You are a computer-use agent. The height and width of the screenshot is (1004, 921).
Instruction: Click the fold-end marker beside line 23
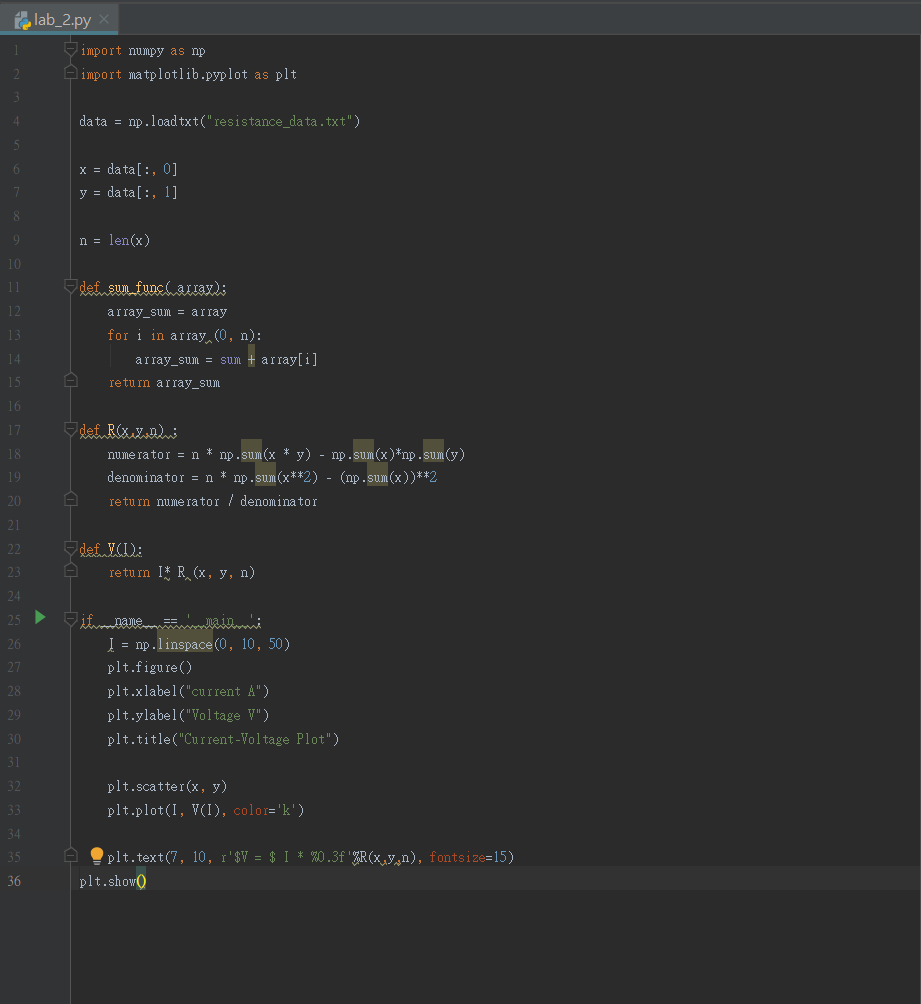click(70, 571)
